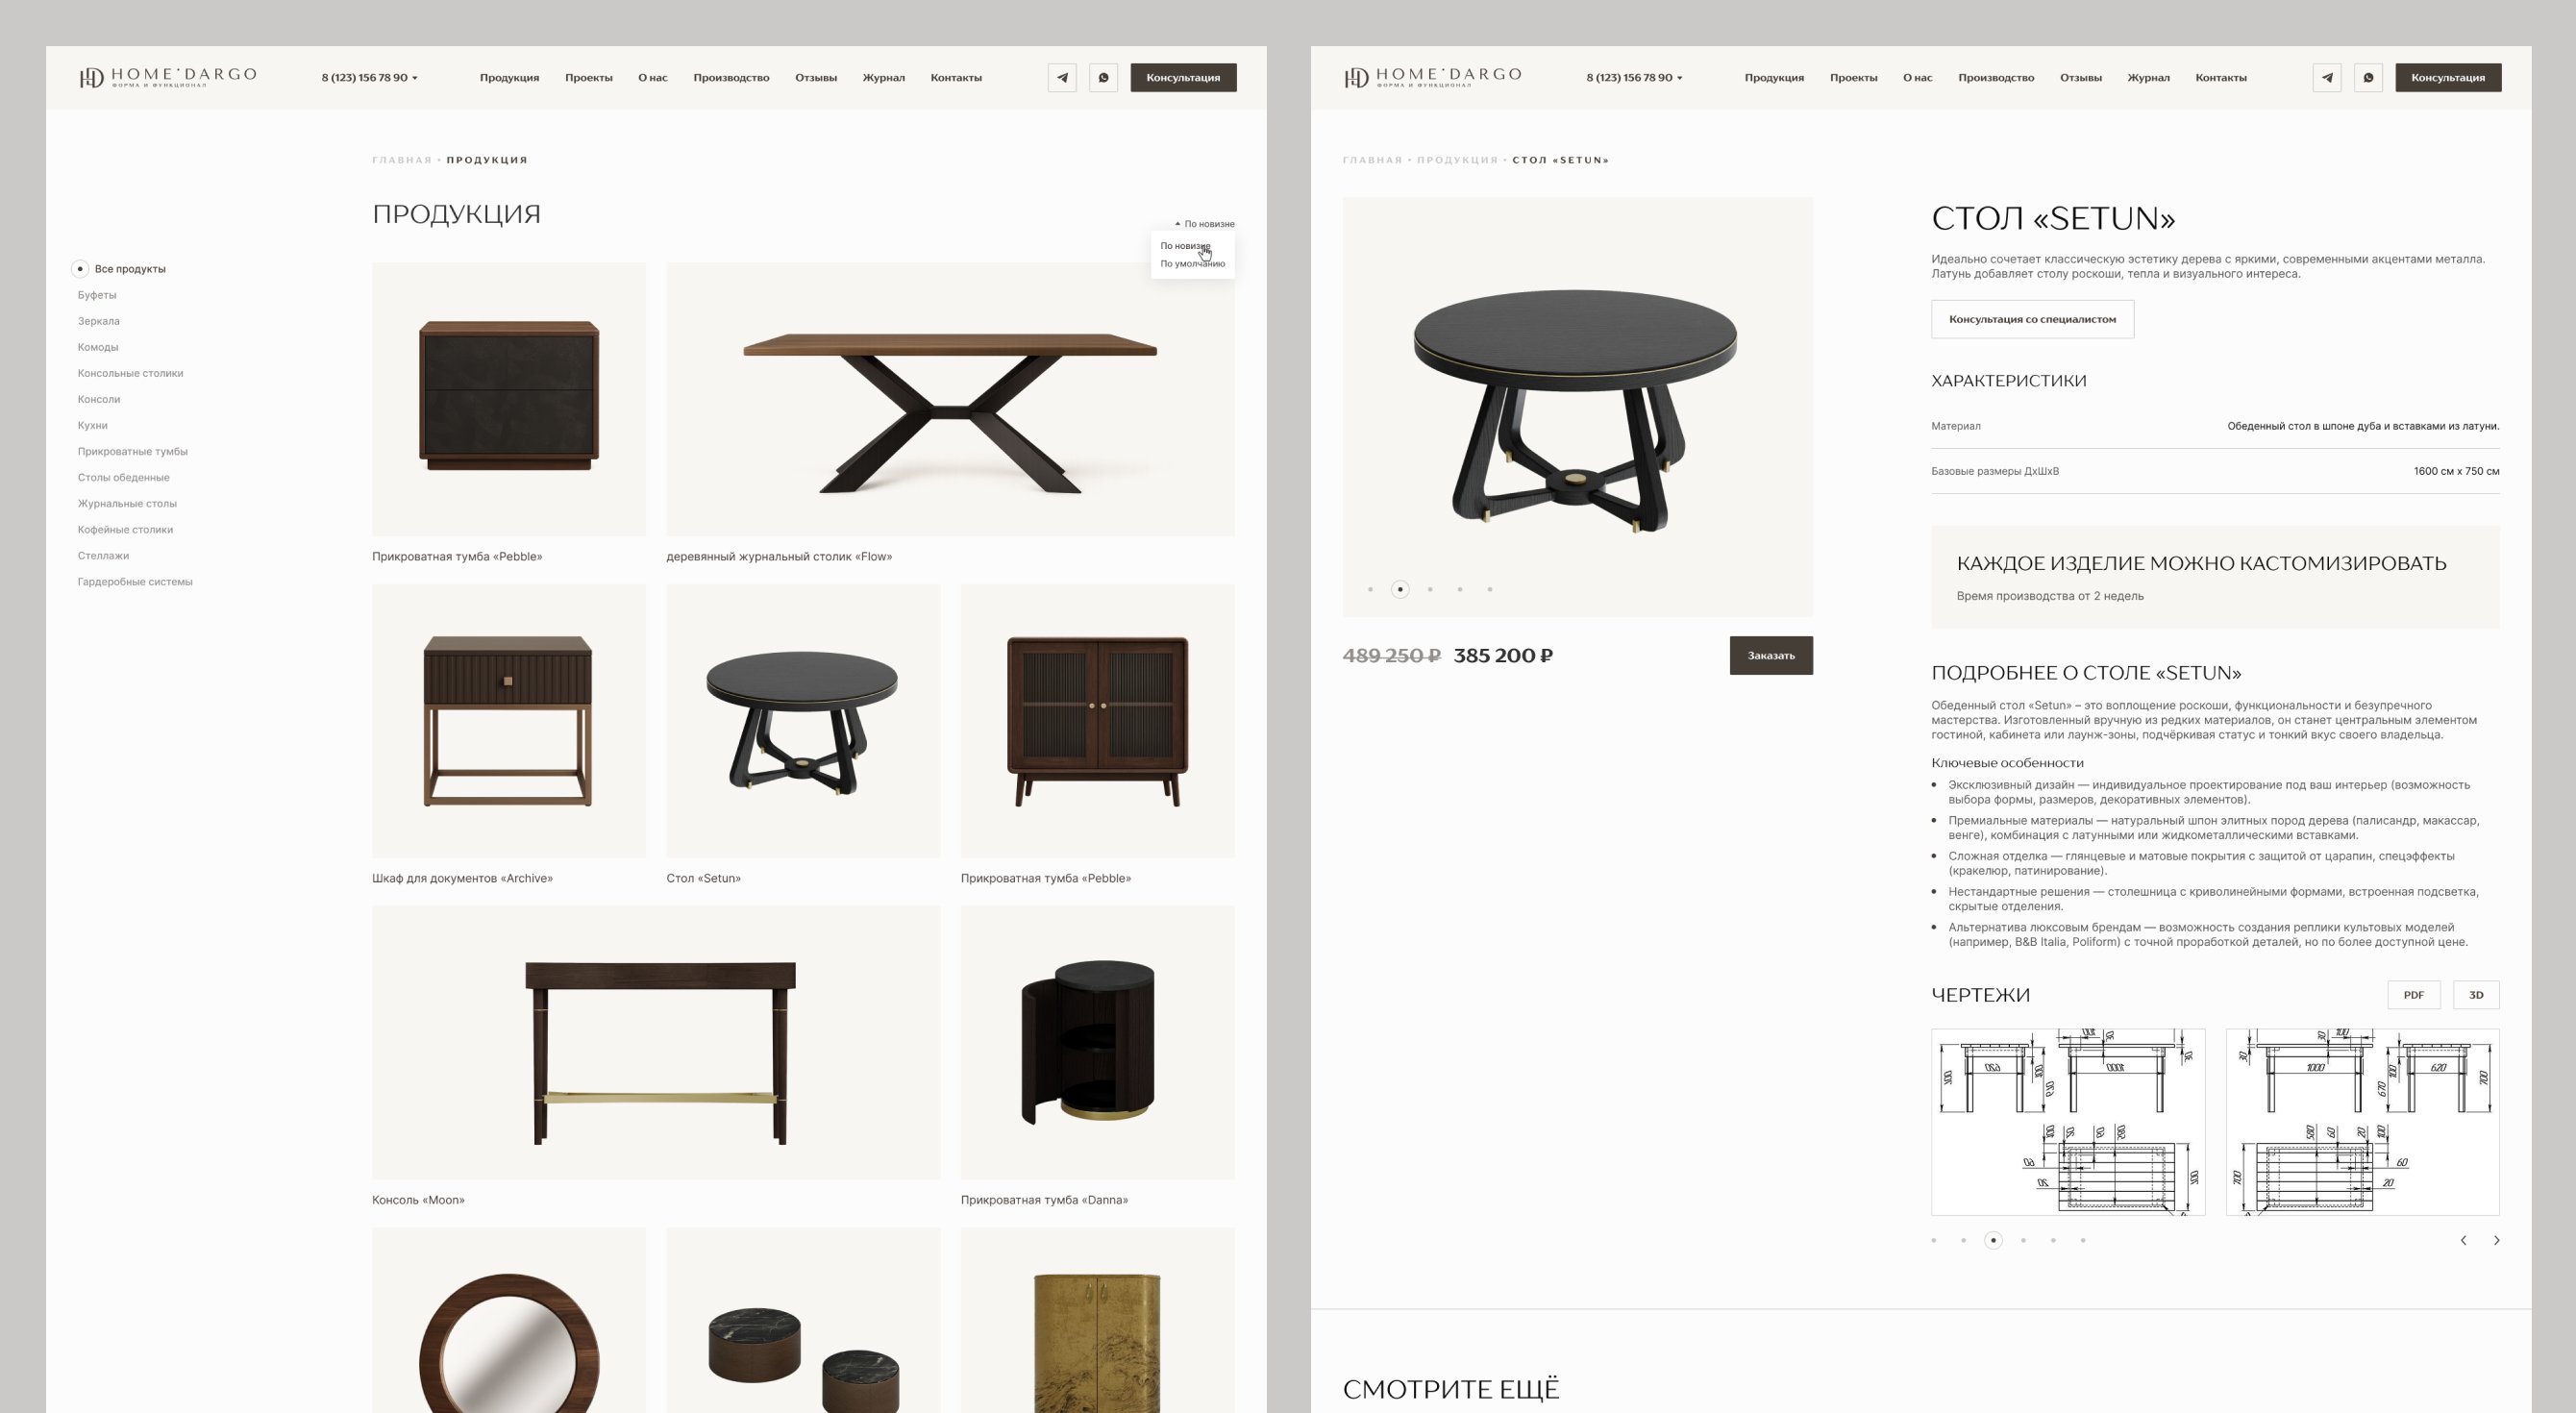Click the Home Dargo logo on the right page

(1433, 77)
